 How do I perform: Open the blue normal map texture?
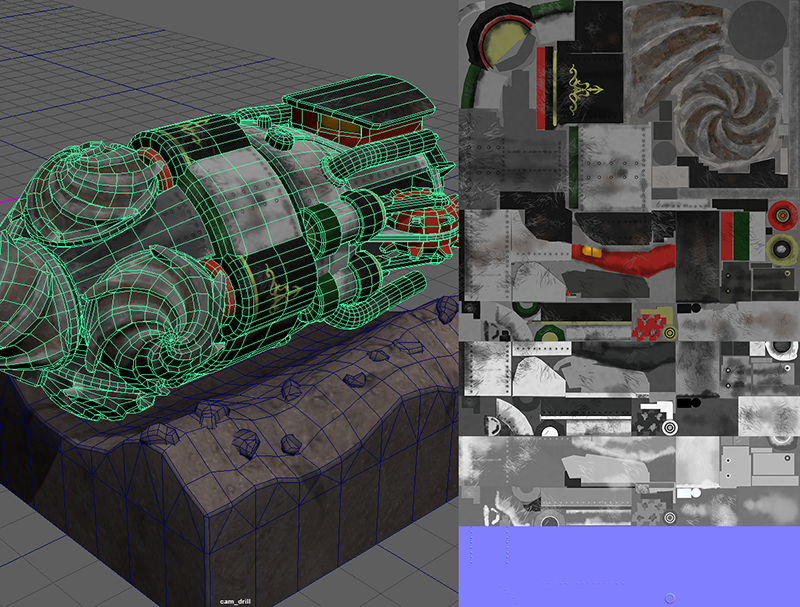[x=629, y=567]
